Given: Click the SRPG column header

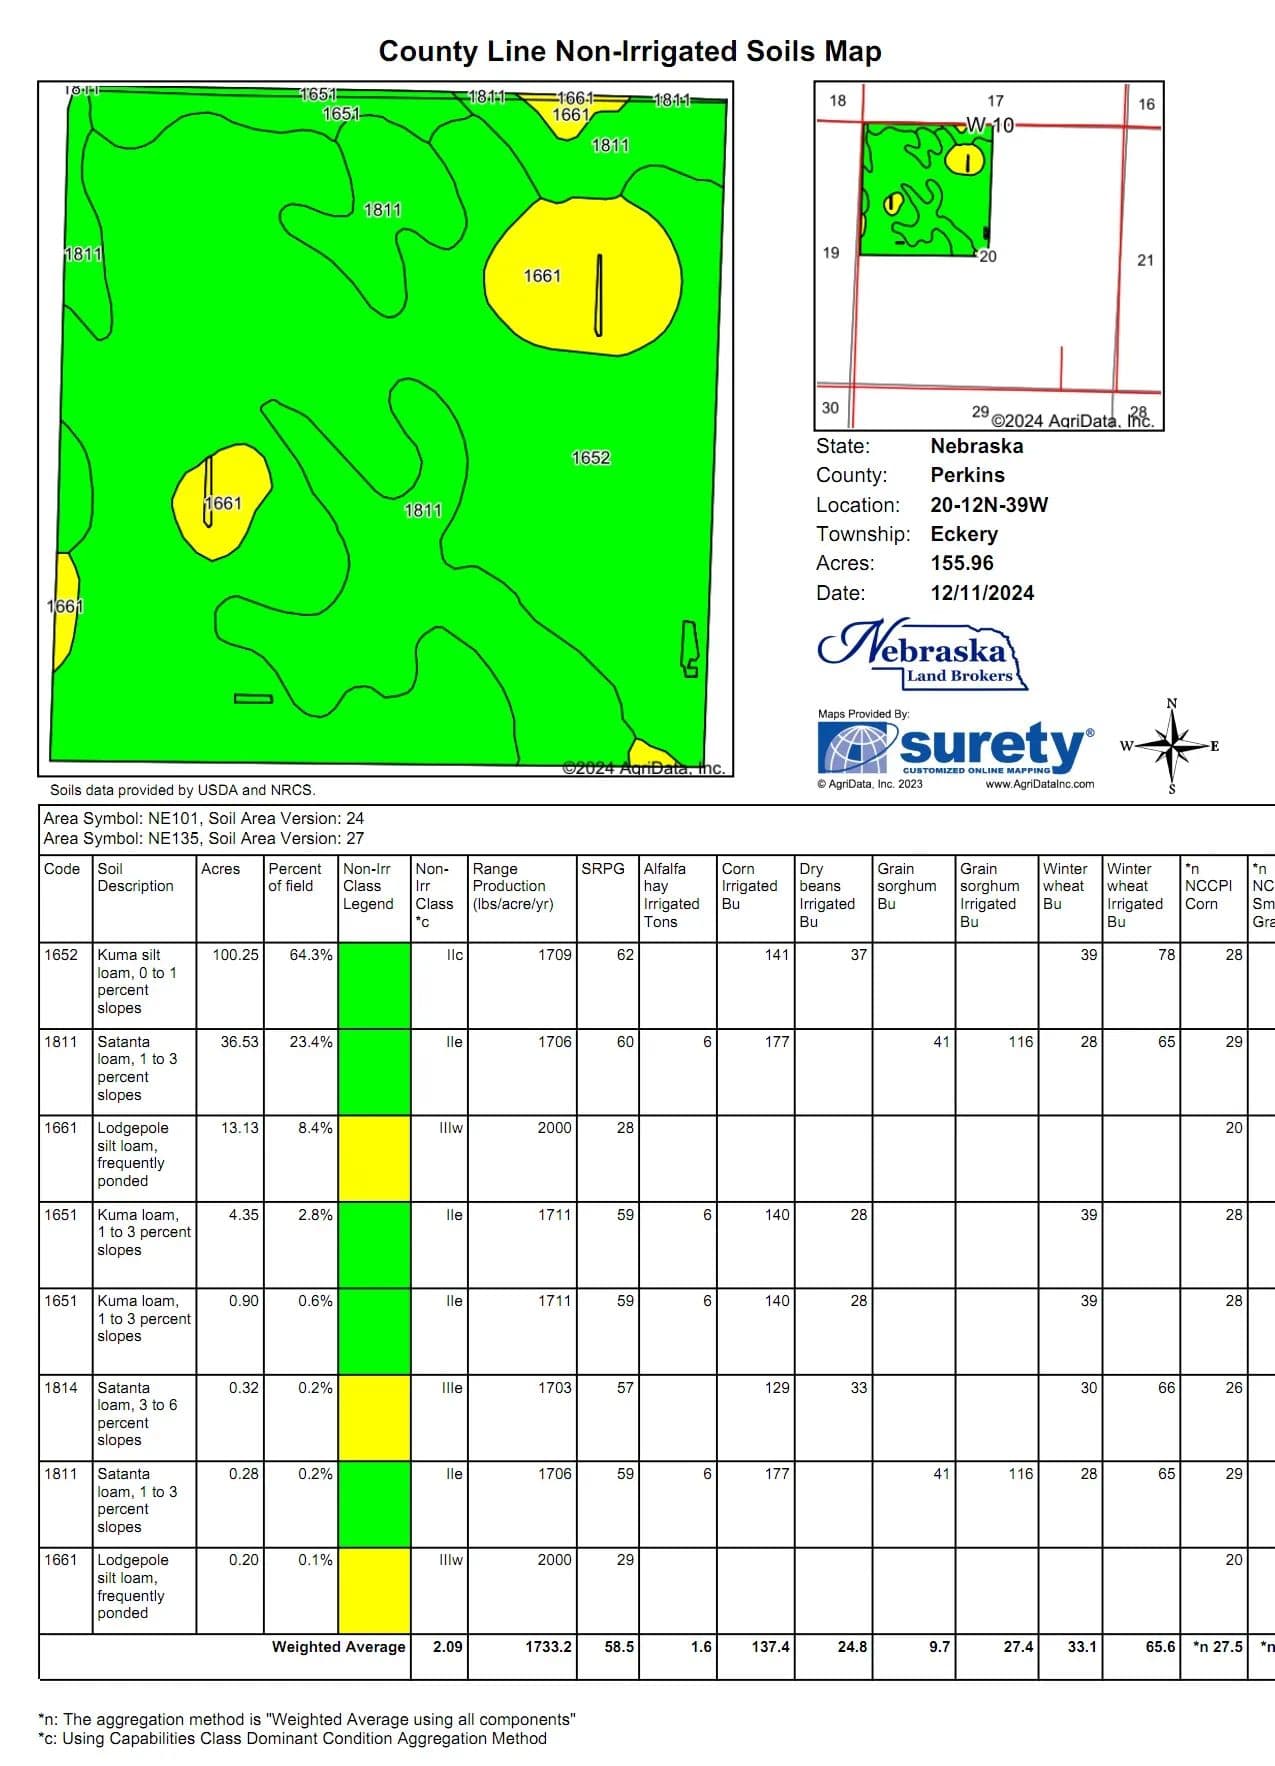Looking at the screenshot, I should click(x=603, y=869).
